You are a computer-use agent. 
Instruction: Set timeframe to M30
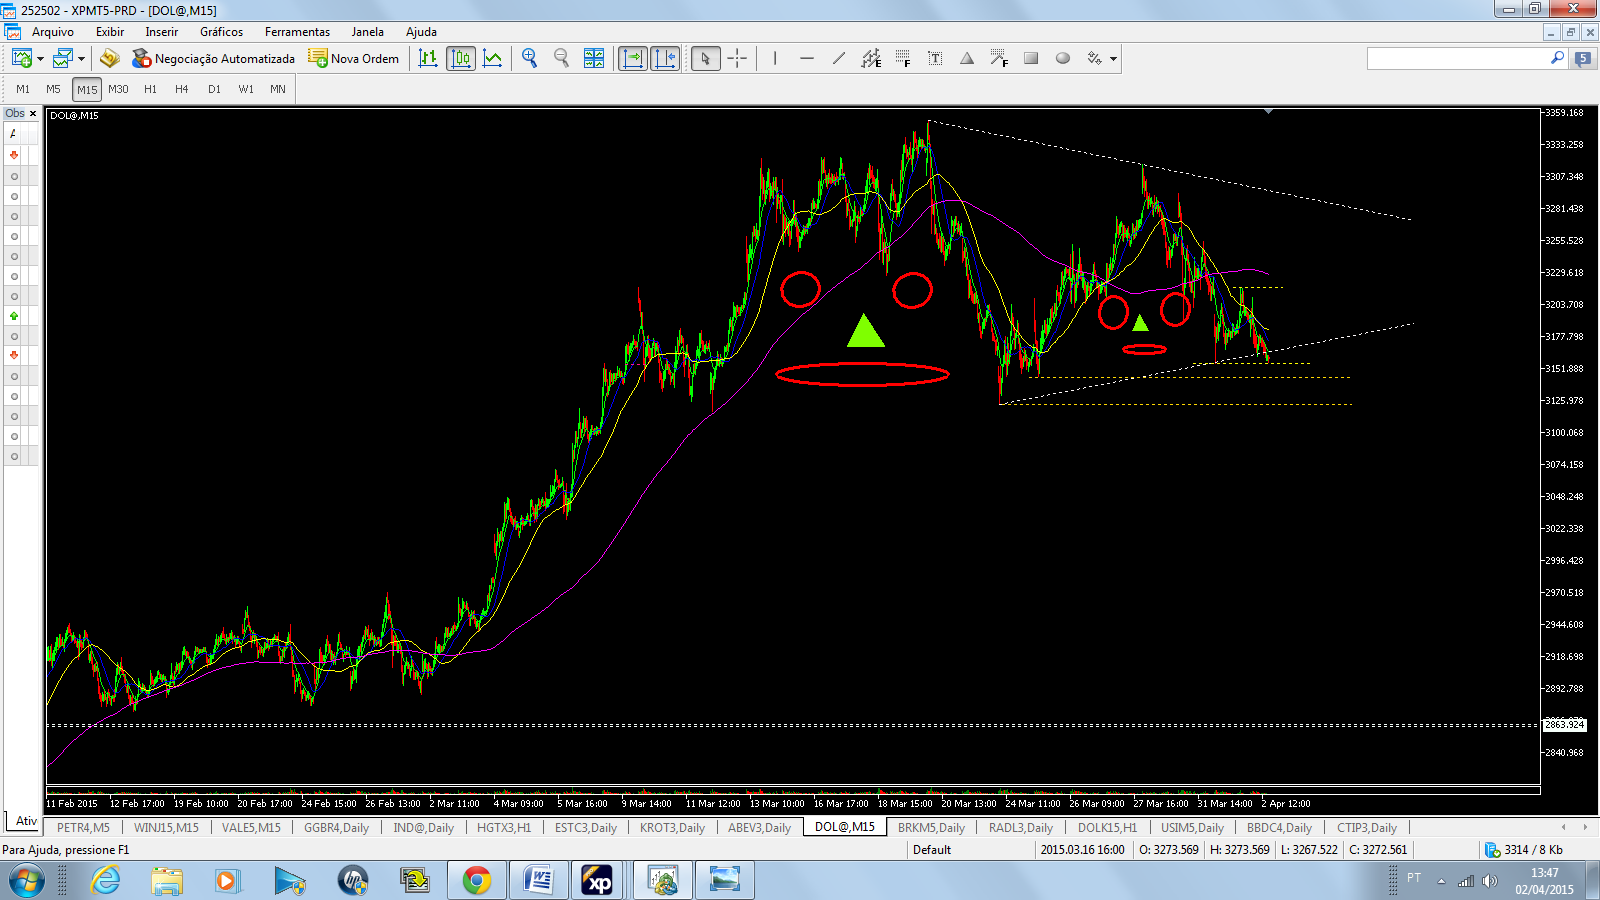[118, 89]
